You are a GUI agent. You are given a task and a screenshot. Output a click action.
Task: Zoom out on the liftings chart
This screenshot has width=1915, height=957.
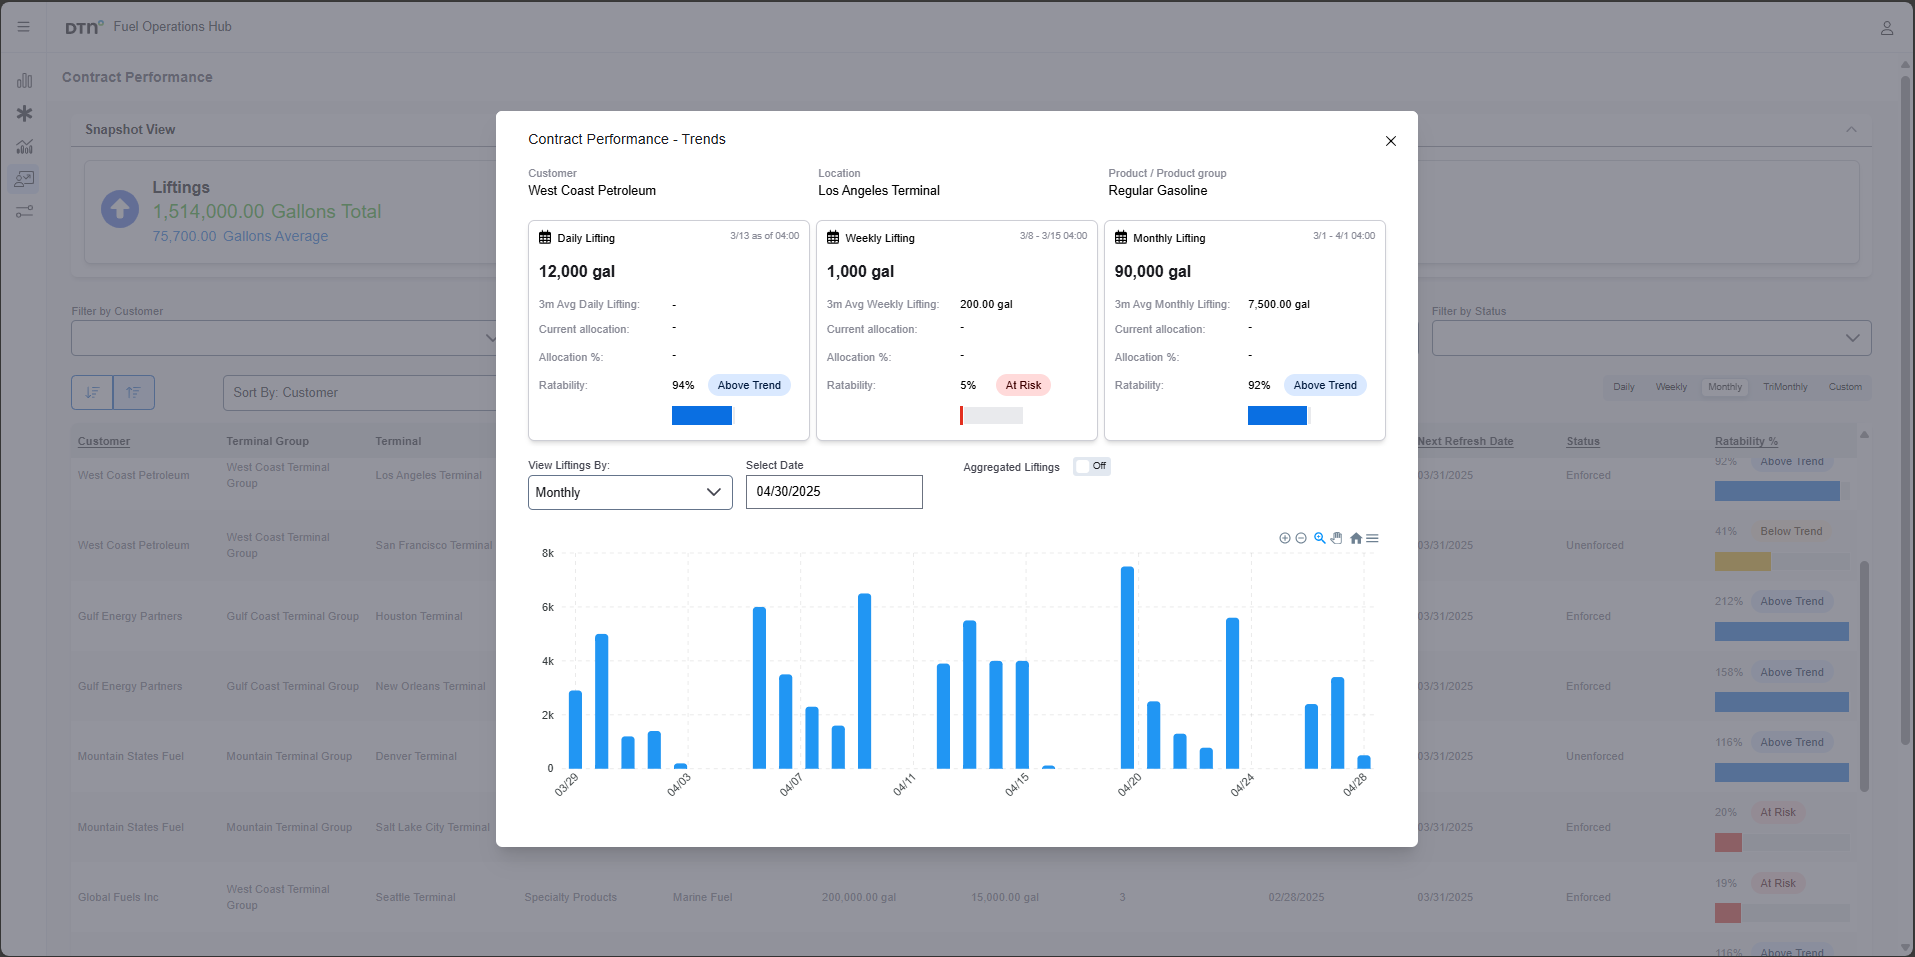click(1301, 538)
